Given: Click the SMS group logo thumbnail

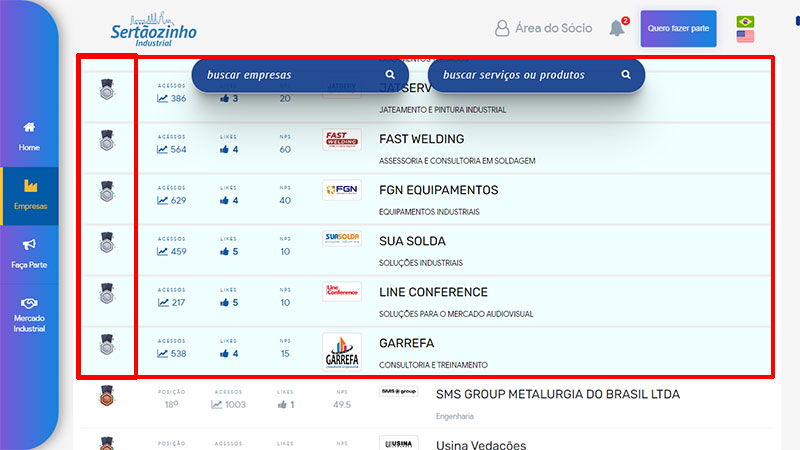Looking at the screenshot, I should 398,391.
